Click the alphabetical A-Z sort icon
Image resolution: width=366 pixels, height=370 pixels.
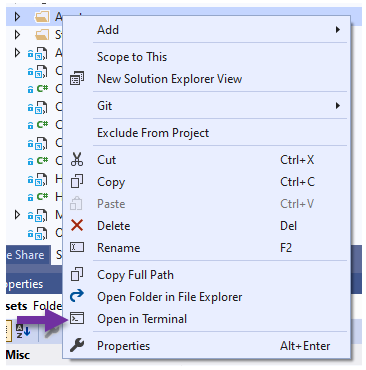pyautogui.click(x=23, y=331)
